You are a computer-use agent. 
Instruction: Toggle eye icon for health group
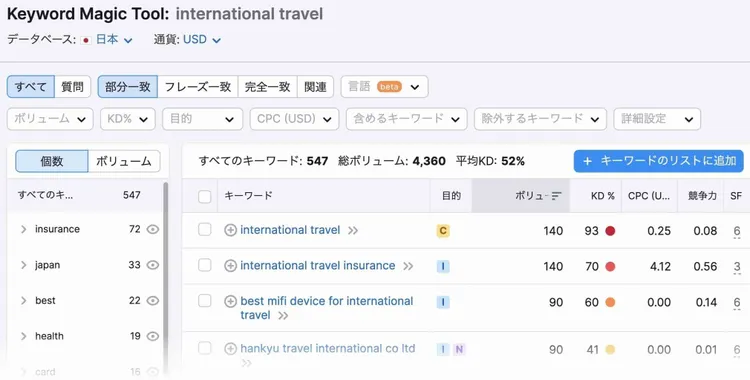[153, 336]
